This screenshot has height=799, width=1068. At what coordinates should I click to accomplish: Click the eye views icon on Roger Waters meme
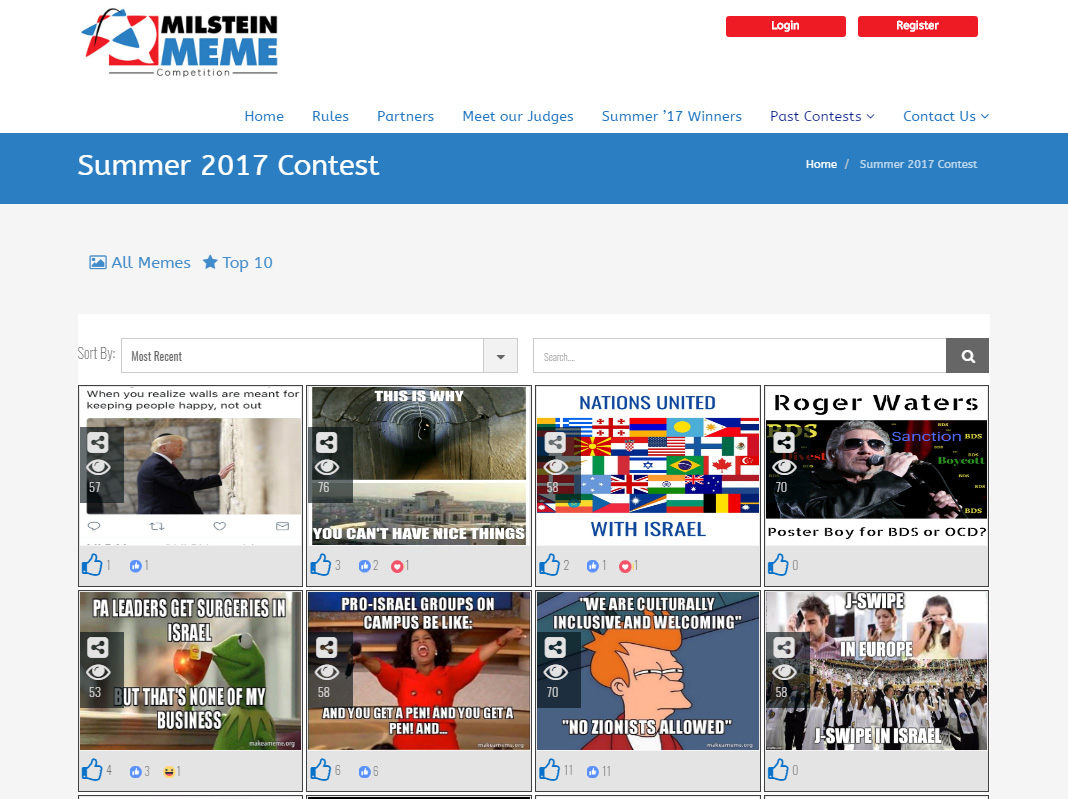(x=785, y=467)
